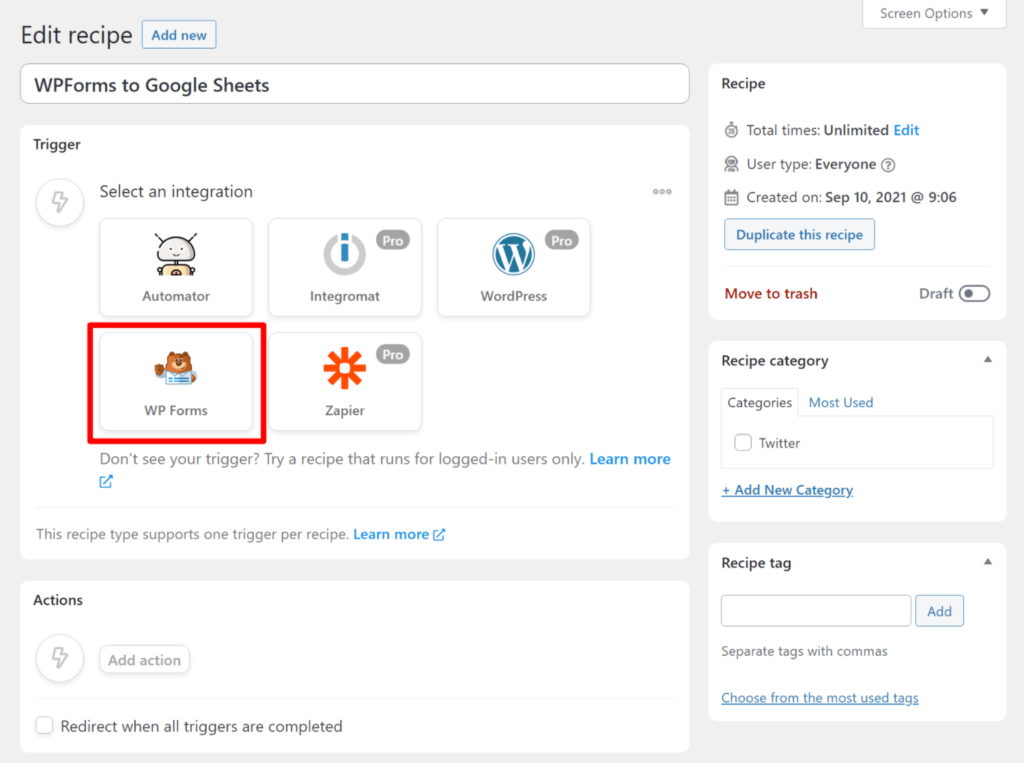
Task: Click the Pro badge on Integromat
Action: tap(392, 240)
